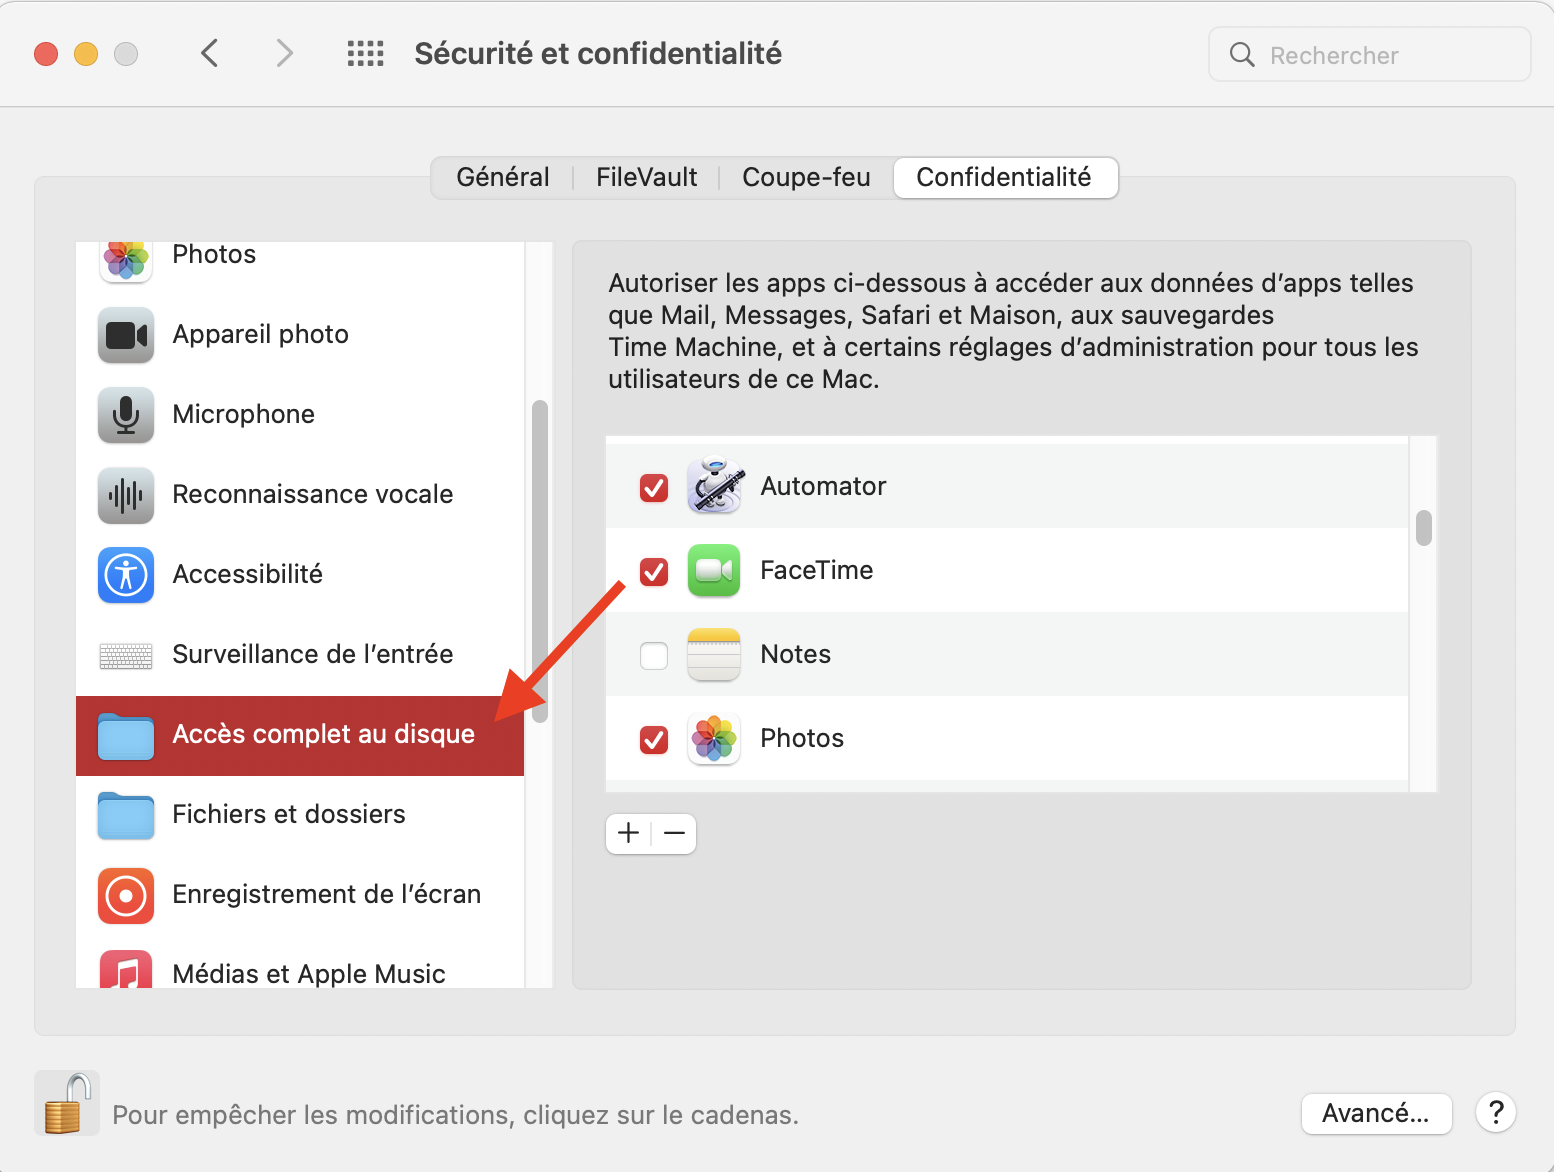Go back with the left chevron
The image size is (1554, 1172).
(x=210, y=54)
